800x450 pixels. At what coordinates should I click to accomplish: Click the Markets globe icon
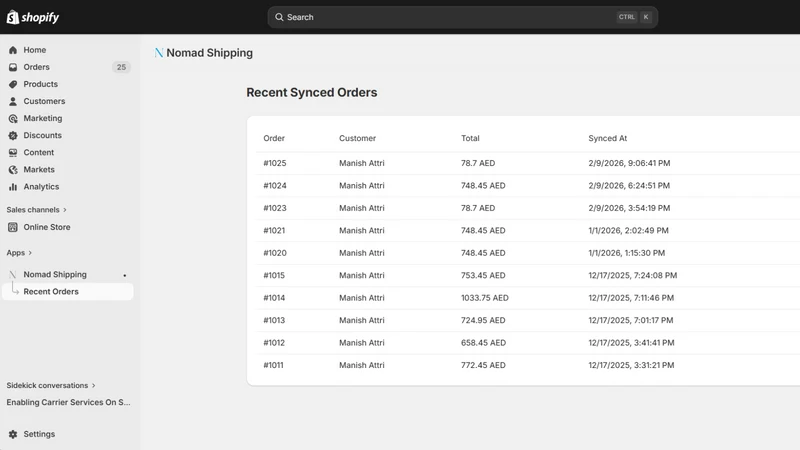(13, 169)
